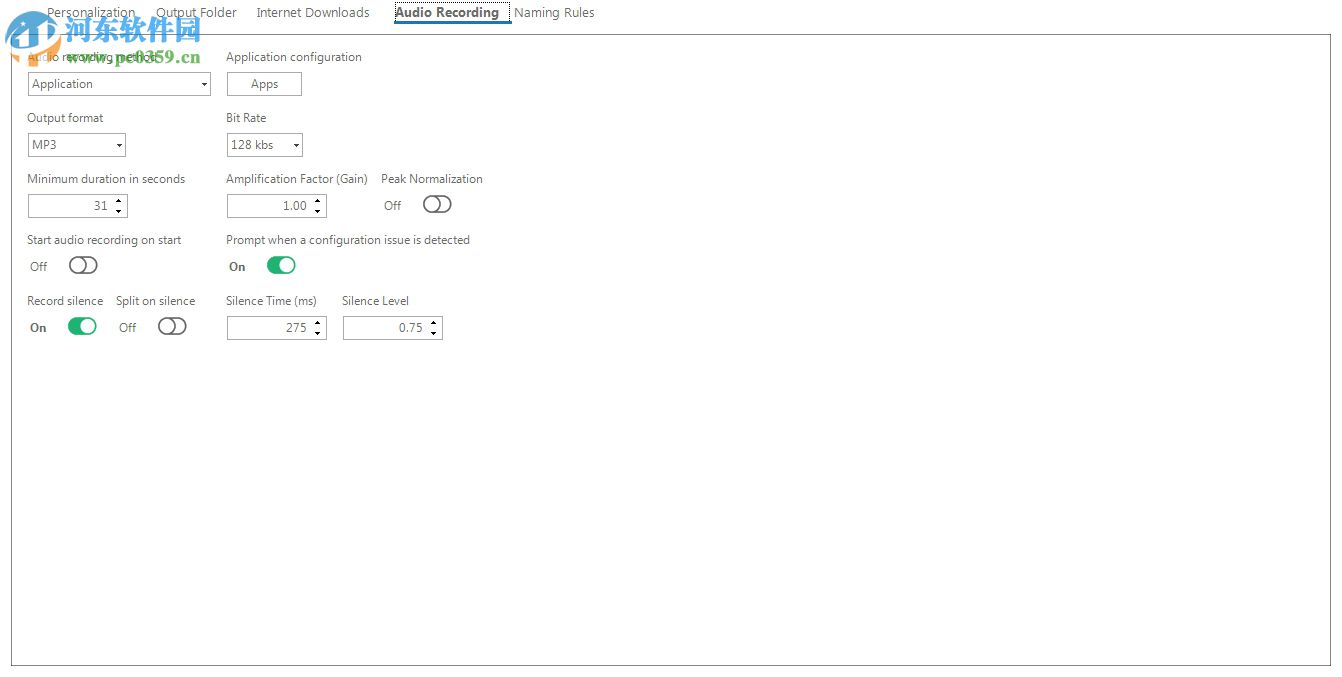Decrease the Silence Level value
This screenshot has width=1342, height=677.
(x=434, y=333)
